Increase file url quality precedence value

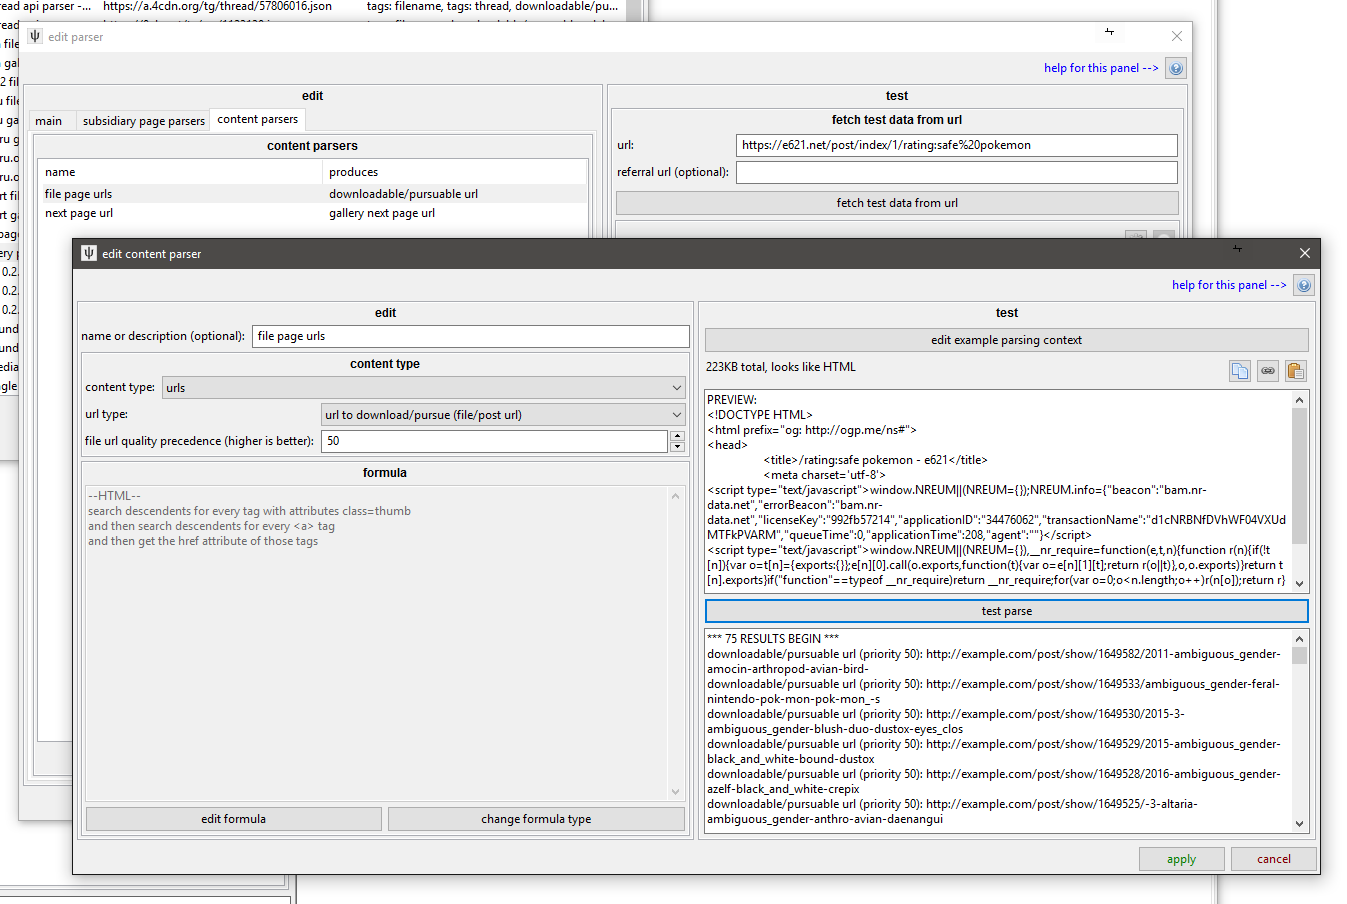(678, 435)
